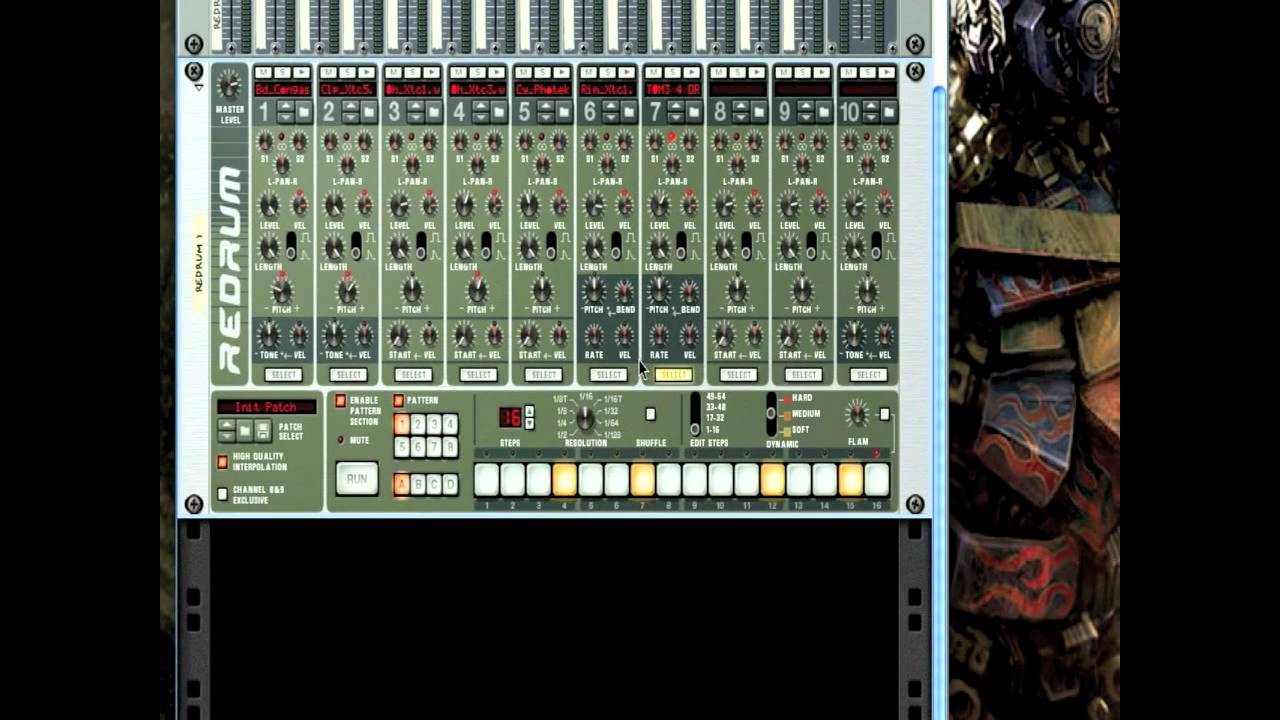Open patch browser folder under Init Patch
This screenshot has width=1280, height=720.
(245, 431)
